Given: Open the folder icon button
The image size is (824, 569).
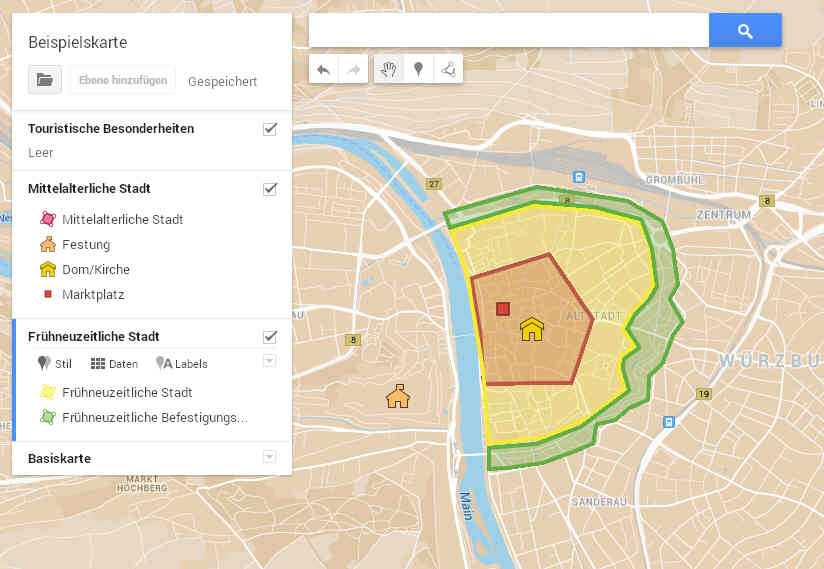Looking at the screenshot, I should 45,80.
